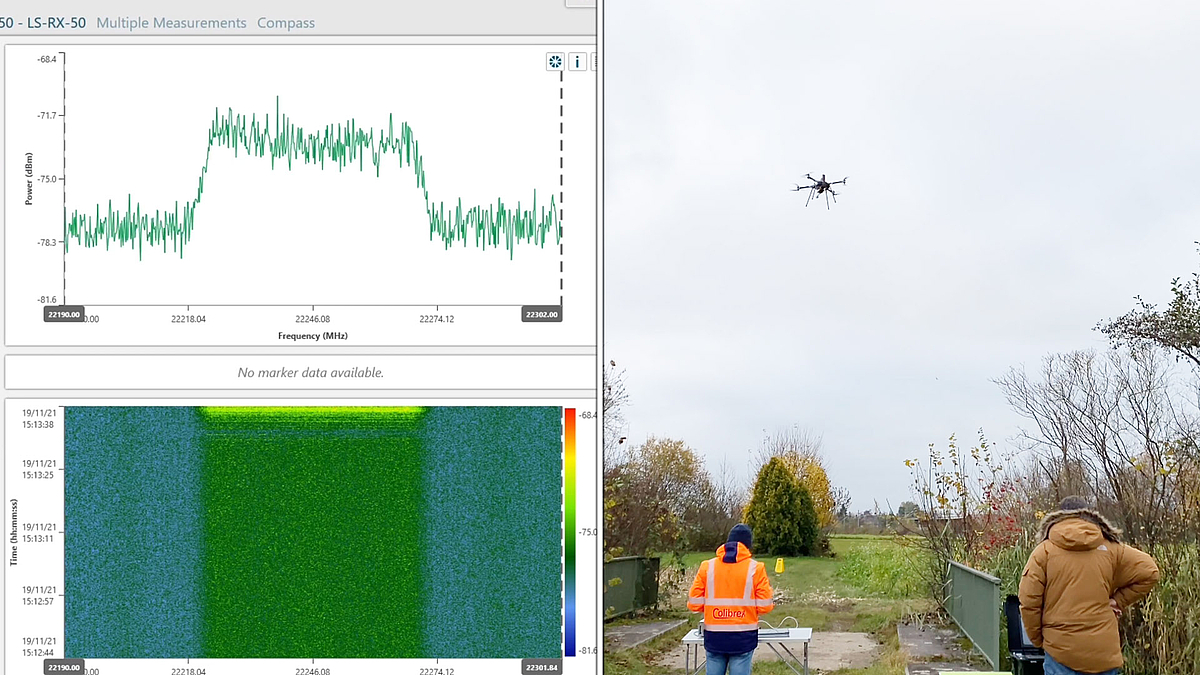Click the "Power (dBm)" axis label
This screenshot has width=1200, height=675.
(x=29, y=179)
